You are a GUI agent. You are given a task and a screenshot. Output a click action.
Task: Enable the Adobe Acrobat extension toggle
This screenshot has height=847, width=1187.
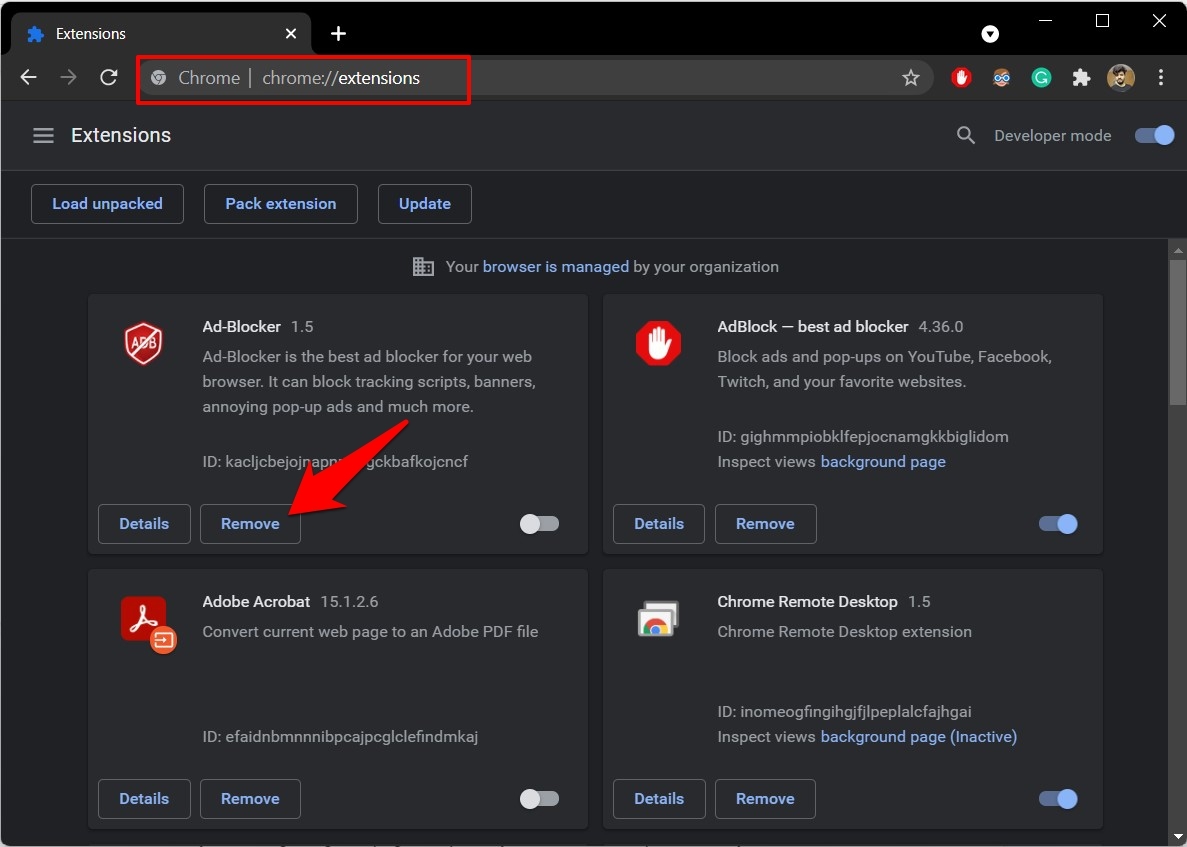coord(539,799)
